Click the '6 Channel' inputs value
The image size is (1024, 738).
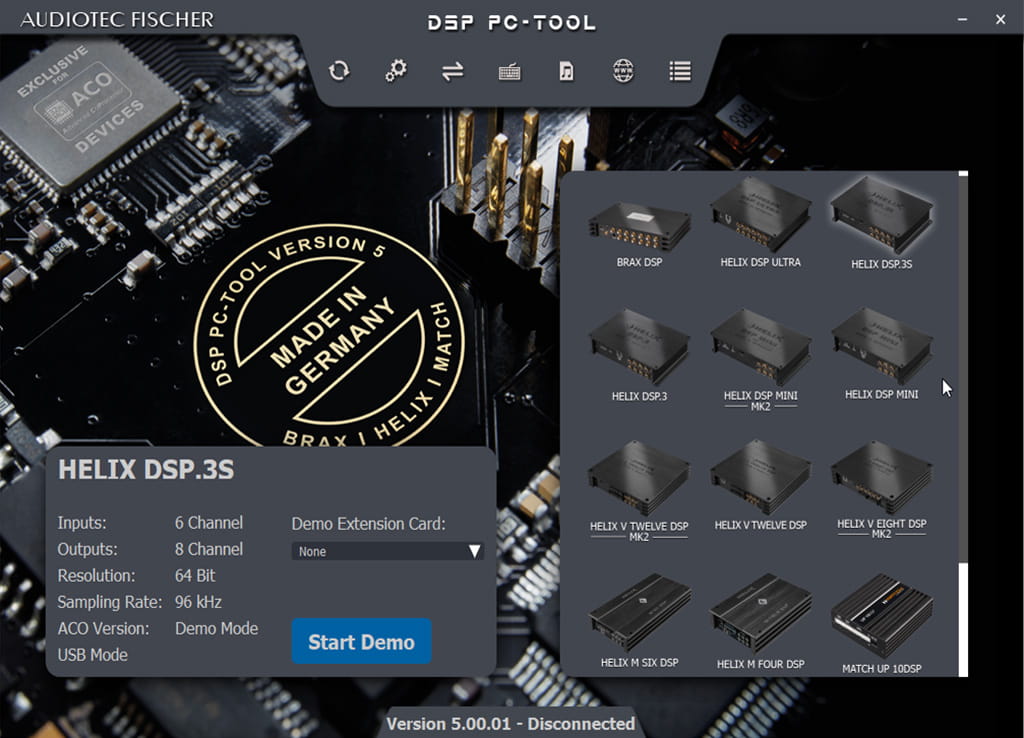(x=209, y=522)
